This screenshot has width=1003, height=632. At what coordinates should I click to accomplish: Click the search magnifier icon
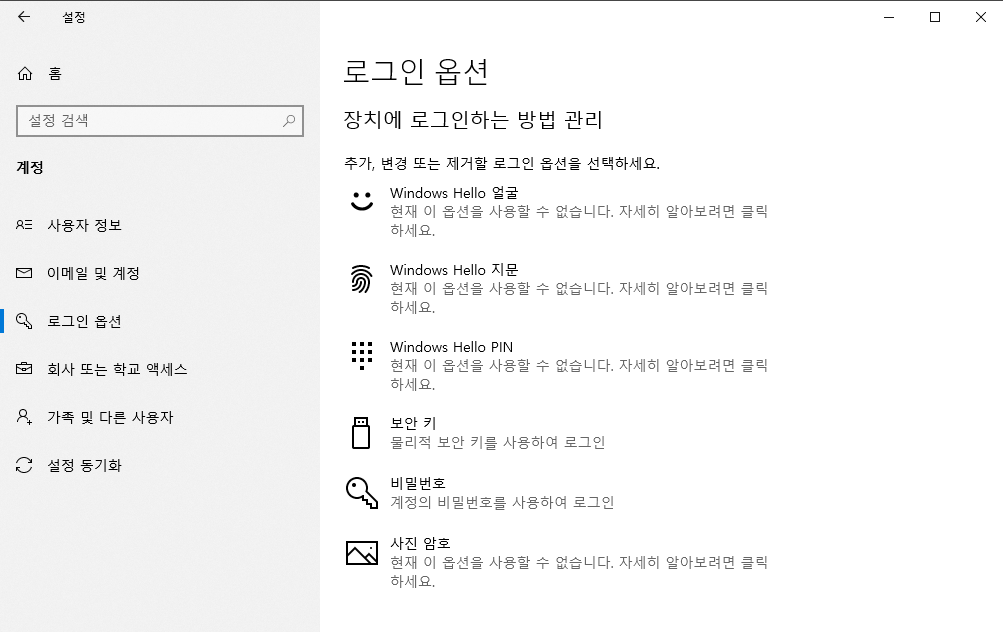pyautogui.click(x=289, y=120)
